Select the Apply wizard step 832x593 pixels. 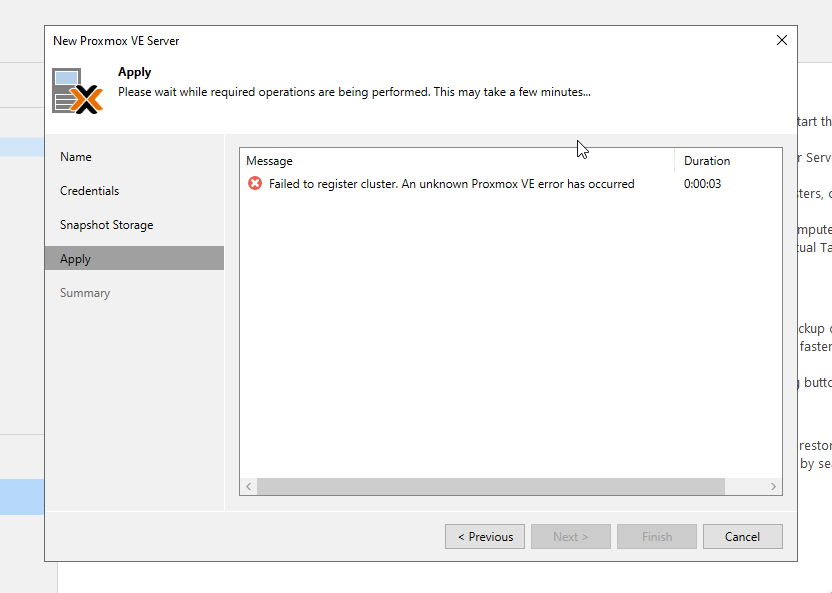click(x=134, y=259)
